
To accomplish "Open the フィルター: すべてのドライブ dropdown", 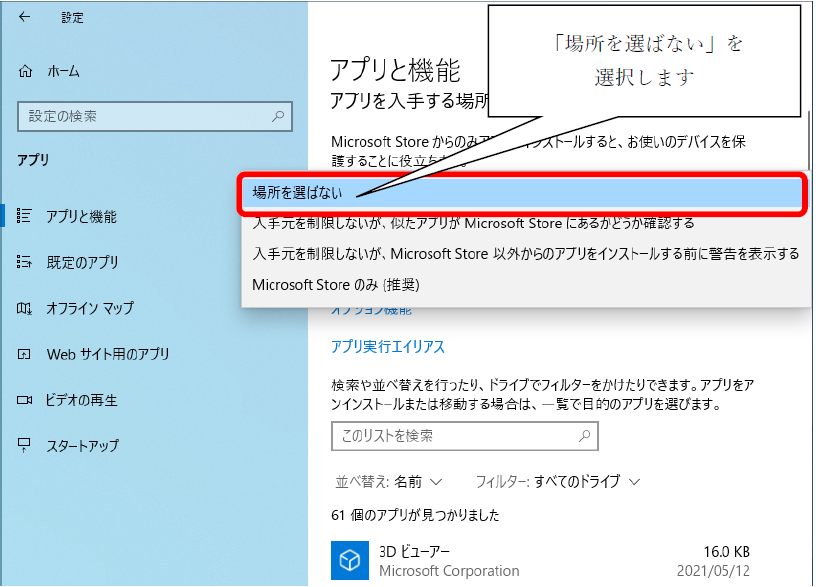I will (557, 481).
